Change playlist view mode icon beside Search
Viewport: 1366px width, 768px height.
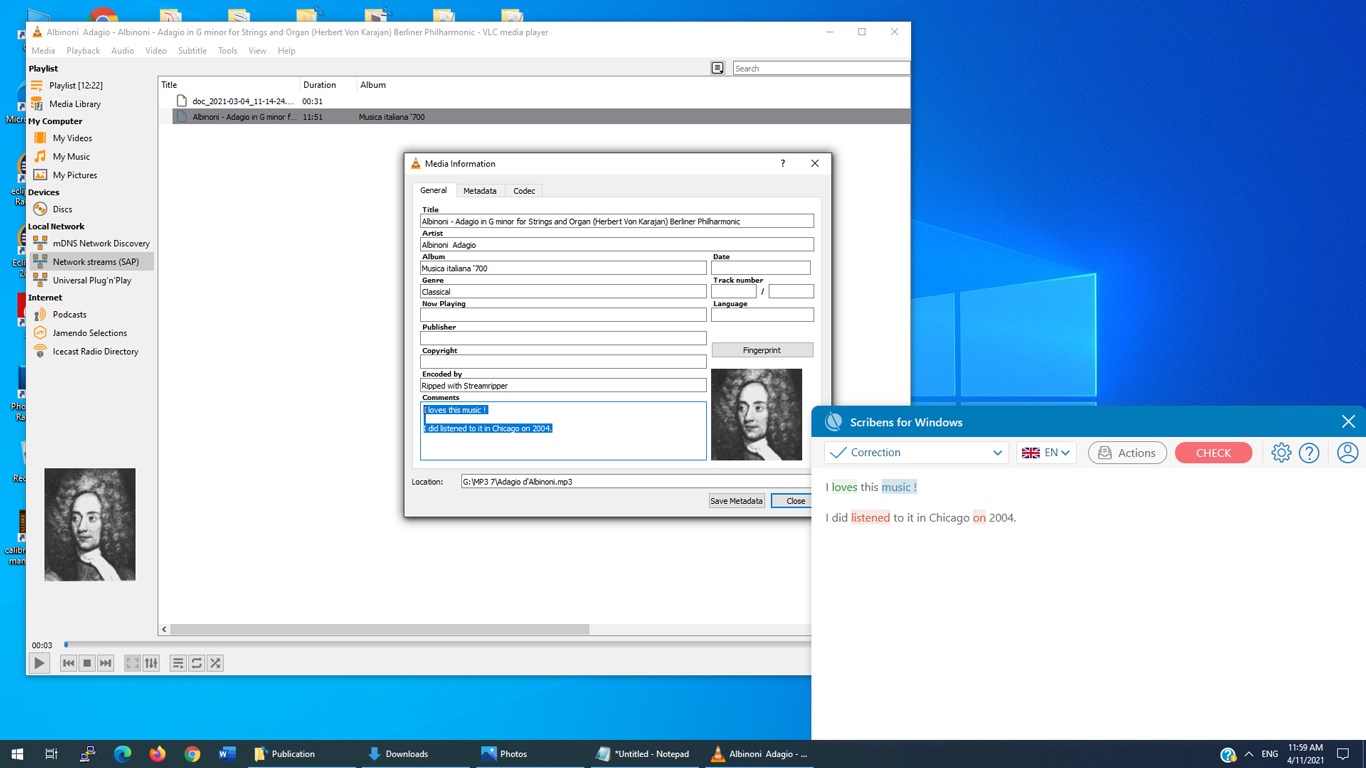point(718,68)
